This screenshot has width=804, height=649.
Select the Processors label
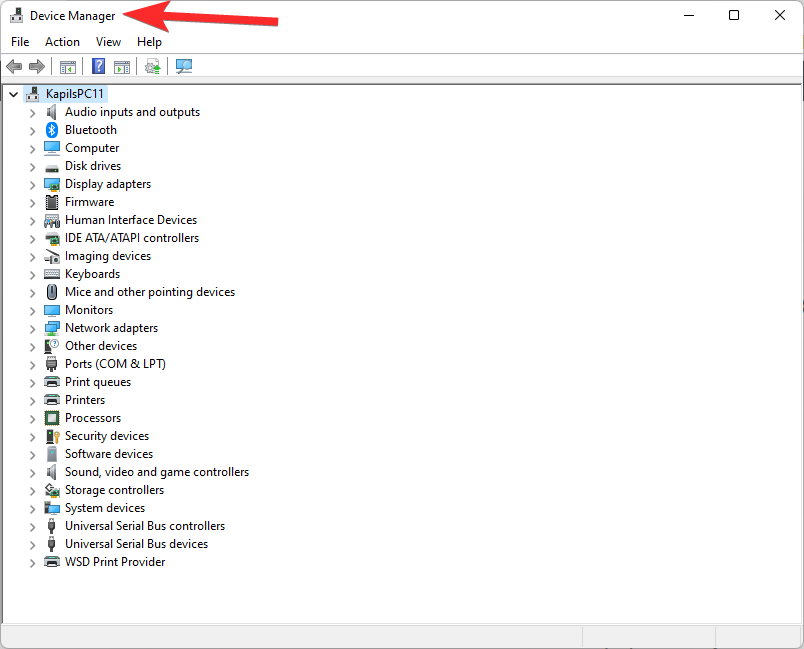point(93,418)
